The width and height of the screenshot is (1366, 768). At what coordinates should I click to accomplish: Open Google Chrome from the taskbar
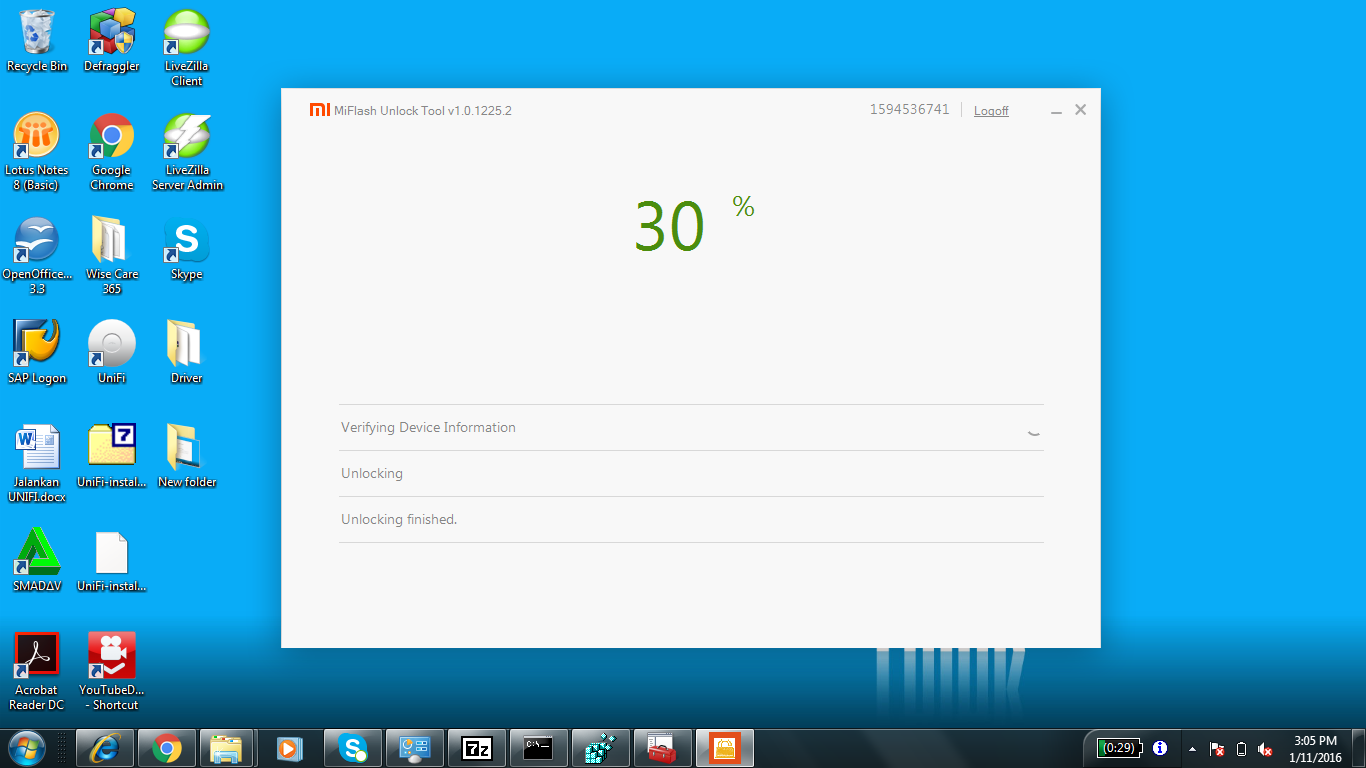pyautogui.click(x=166, y=748)
